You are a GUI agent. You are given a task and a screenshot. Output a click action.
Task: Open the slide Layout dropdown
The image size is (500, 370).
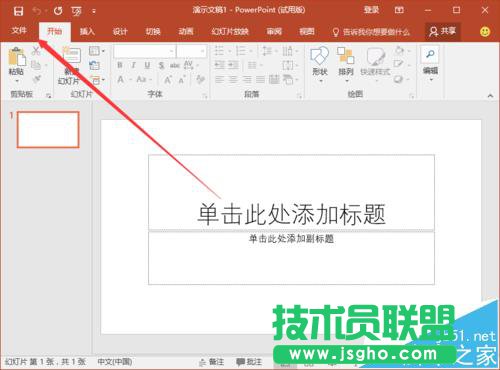point(97,51)
